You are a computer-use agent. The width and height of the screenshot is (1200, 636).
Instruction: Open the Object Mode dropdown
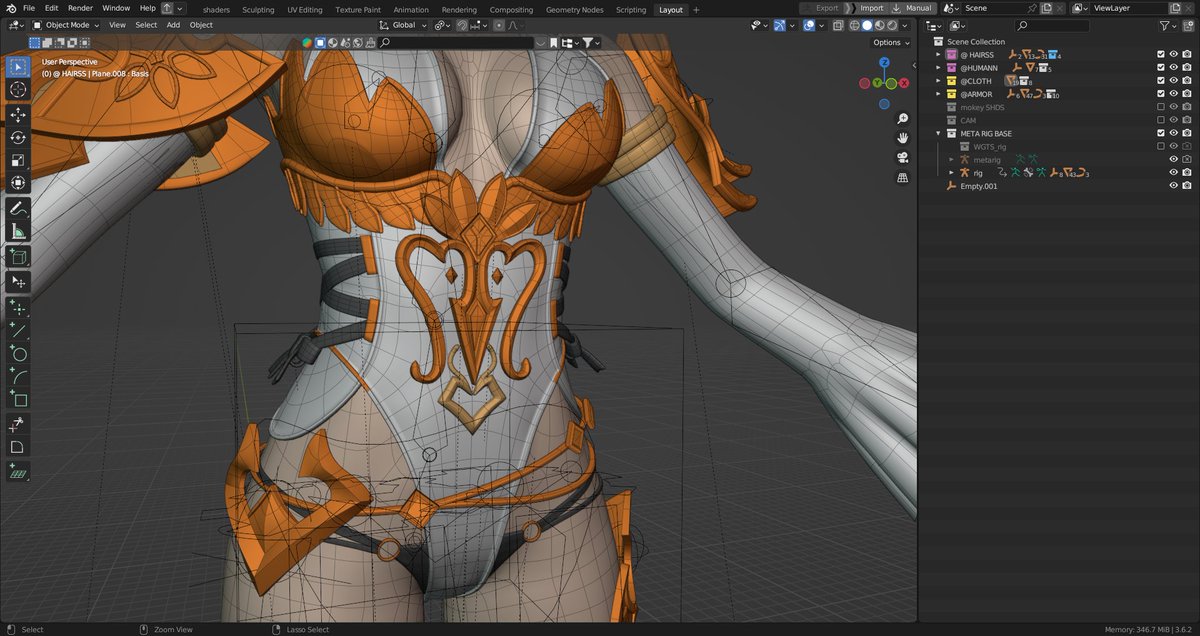[65, 25]
